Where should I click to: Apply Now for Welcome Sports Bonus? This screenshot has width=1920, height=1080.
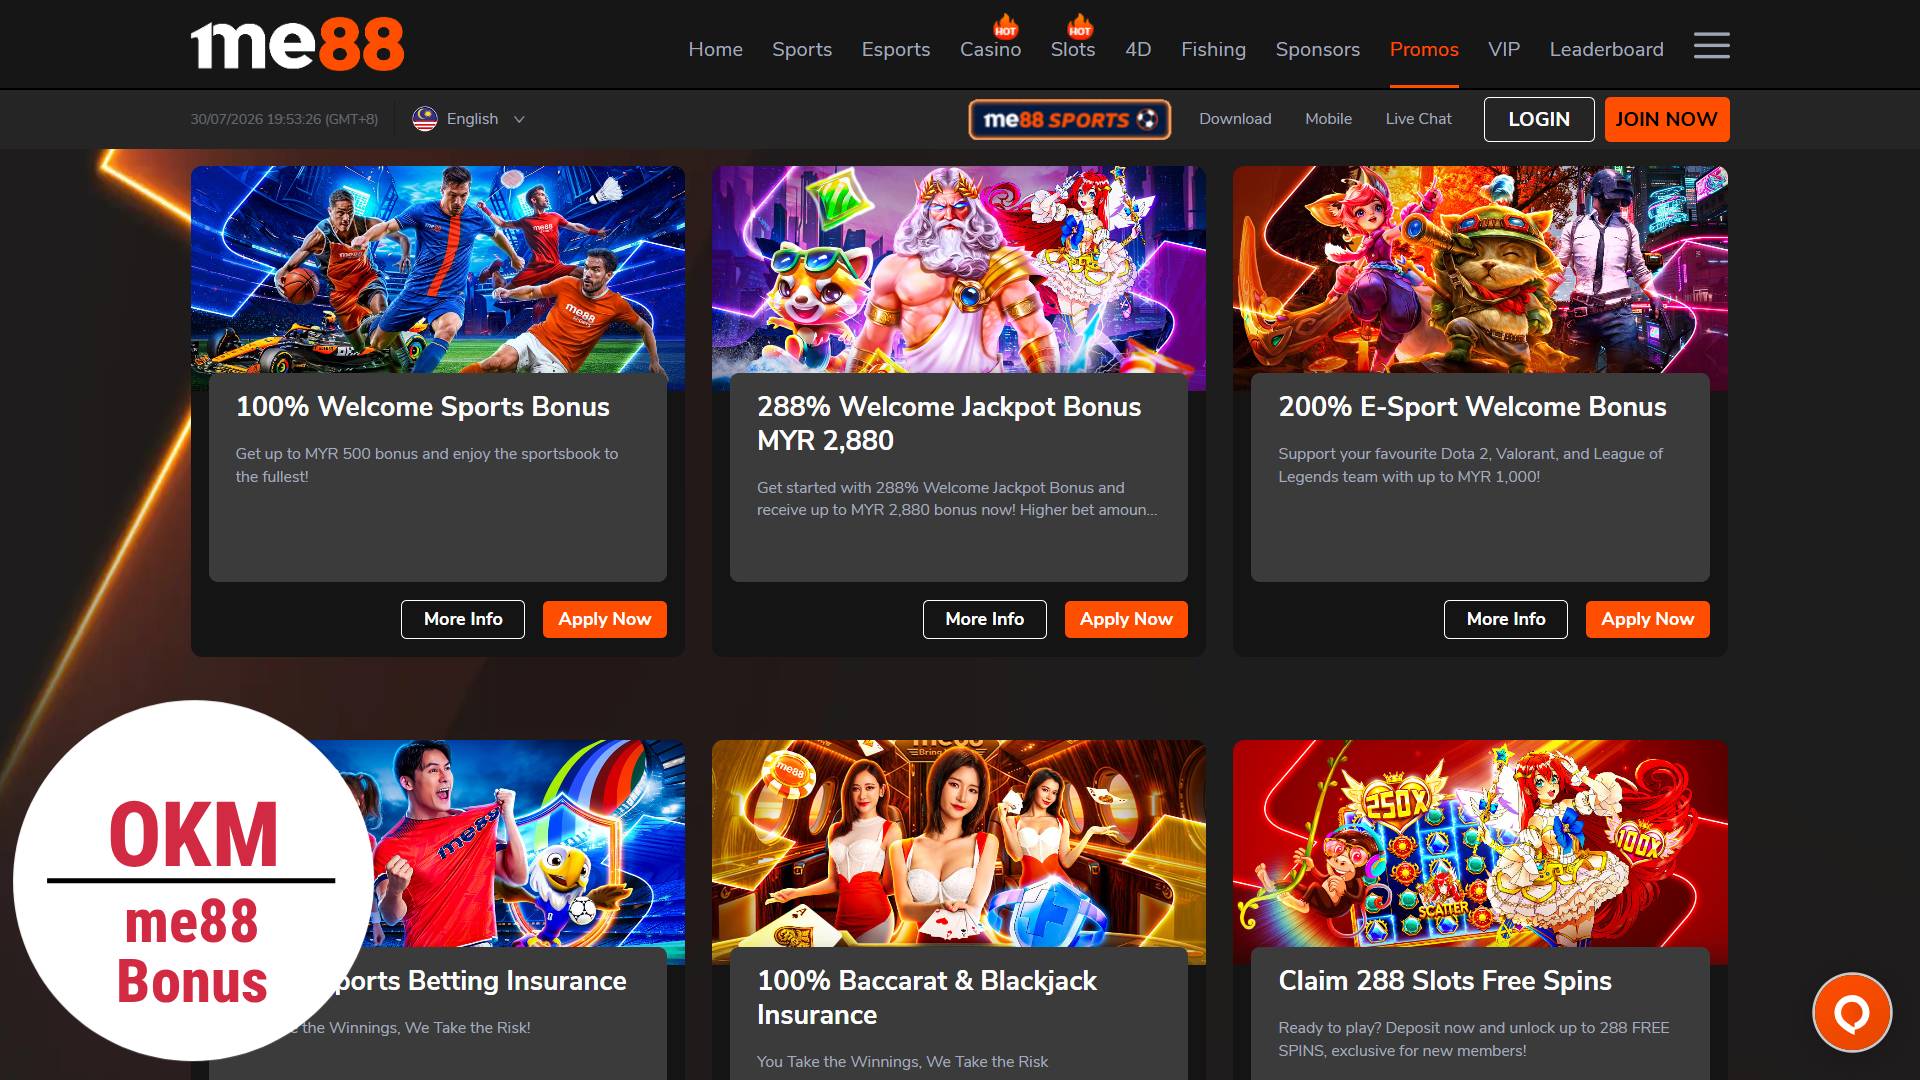pos(605,619)
